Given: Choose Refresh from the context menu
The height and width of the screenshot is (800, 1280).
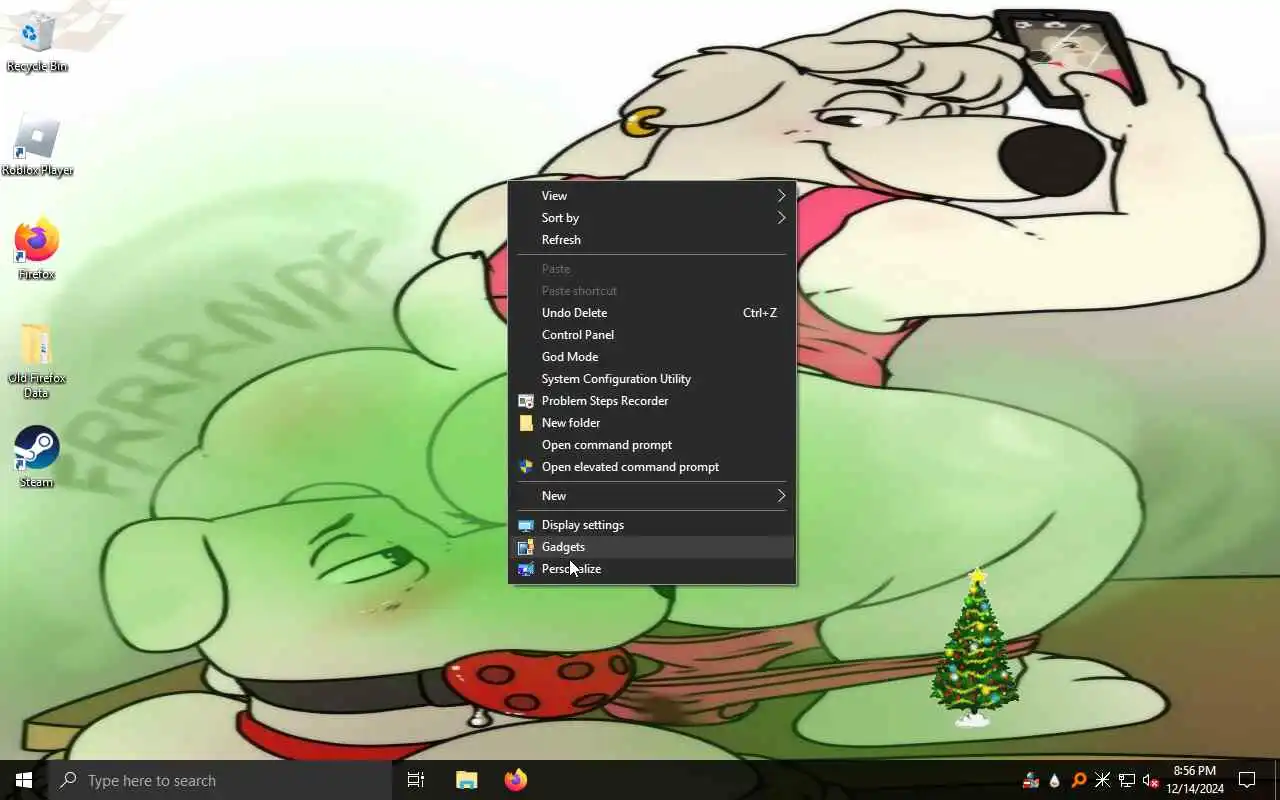Looking at the screenshot, I should coord(652,240).
